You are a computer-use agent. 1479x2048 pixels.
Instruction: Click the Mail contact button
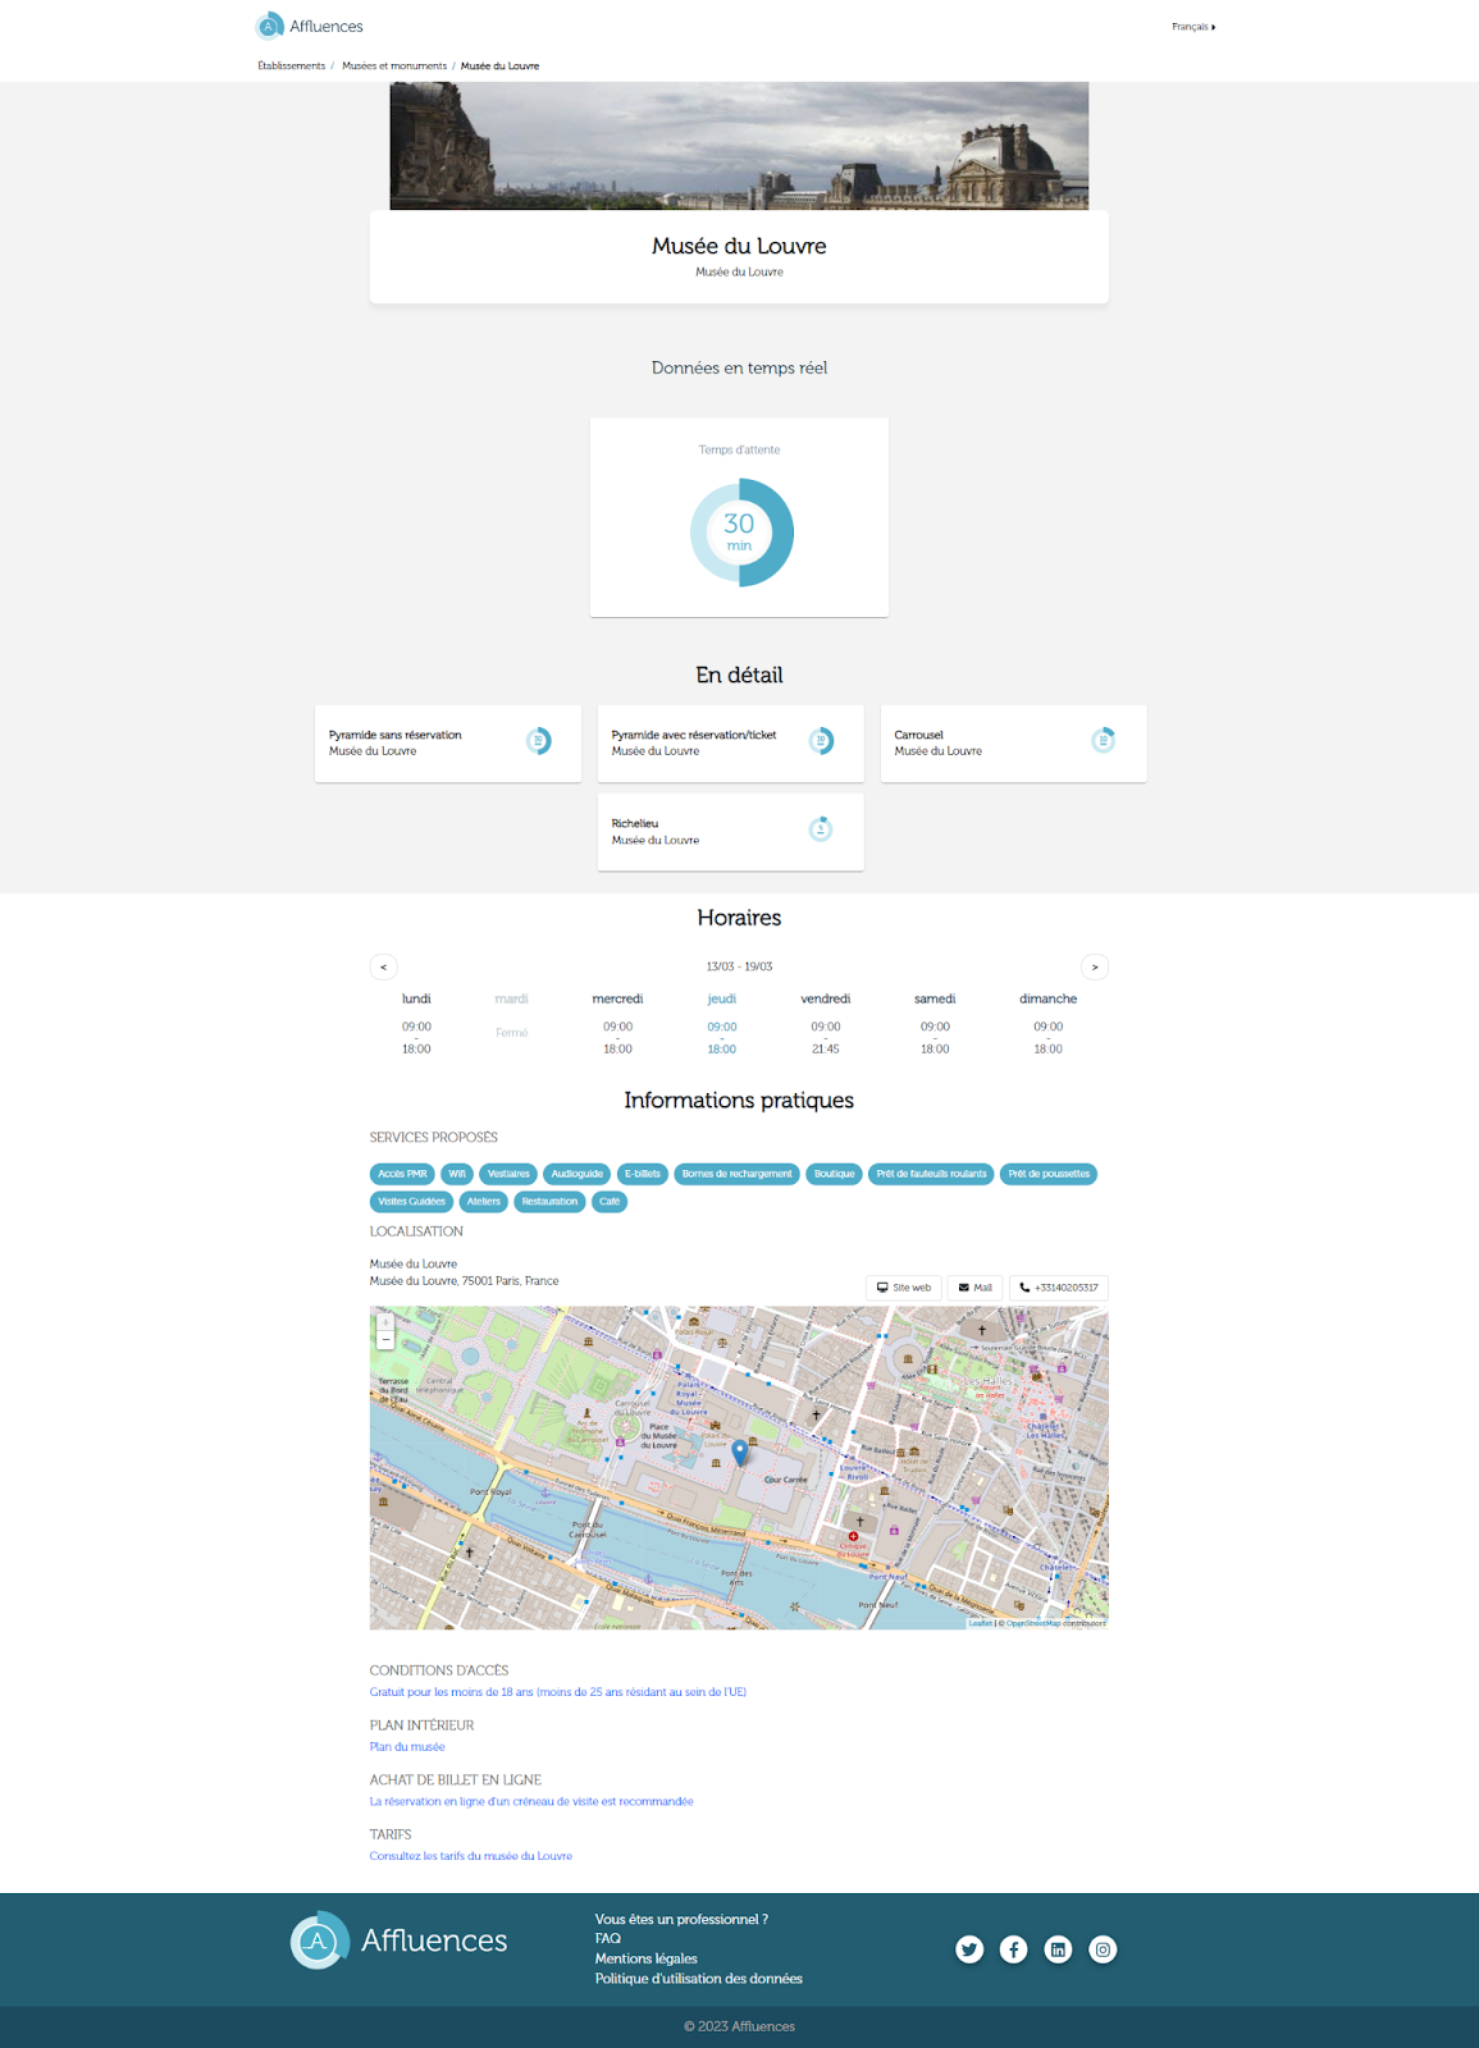coord(974,1288)
